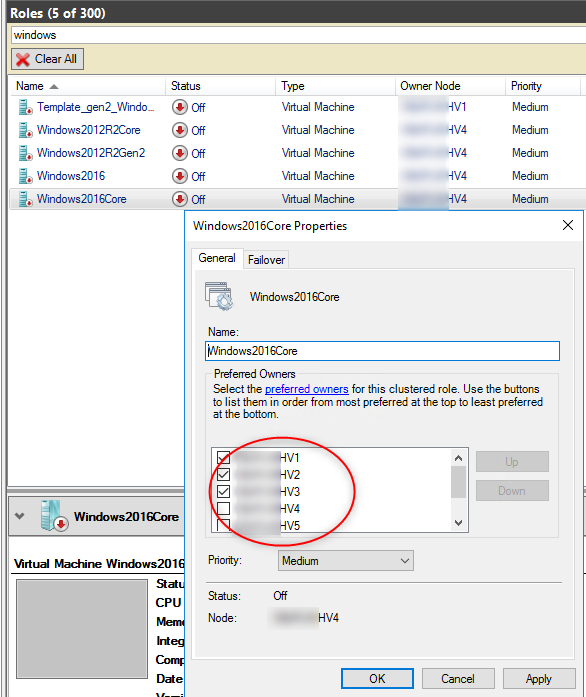This screenshot has height=697, width=586.
Task: Click the preferred owners list scrollbar thumb
Action: pyautogui.click(x=458, y=482)
